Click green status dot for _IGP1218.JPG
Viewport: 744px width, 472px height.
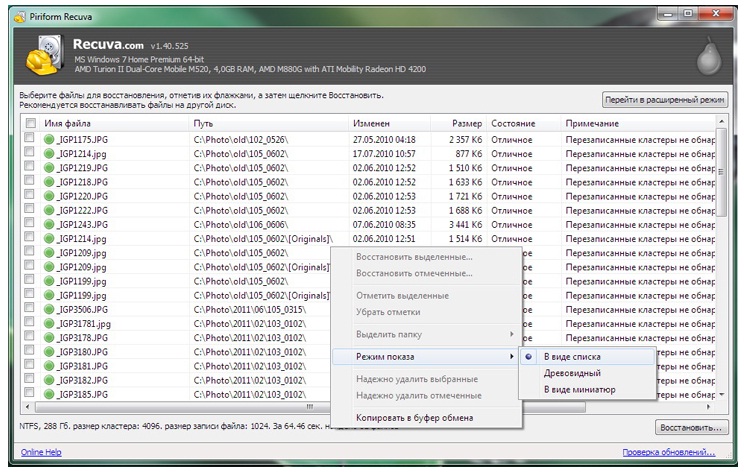coord(49,182)
